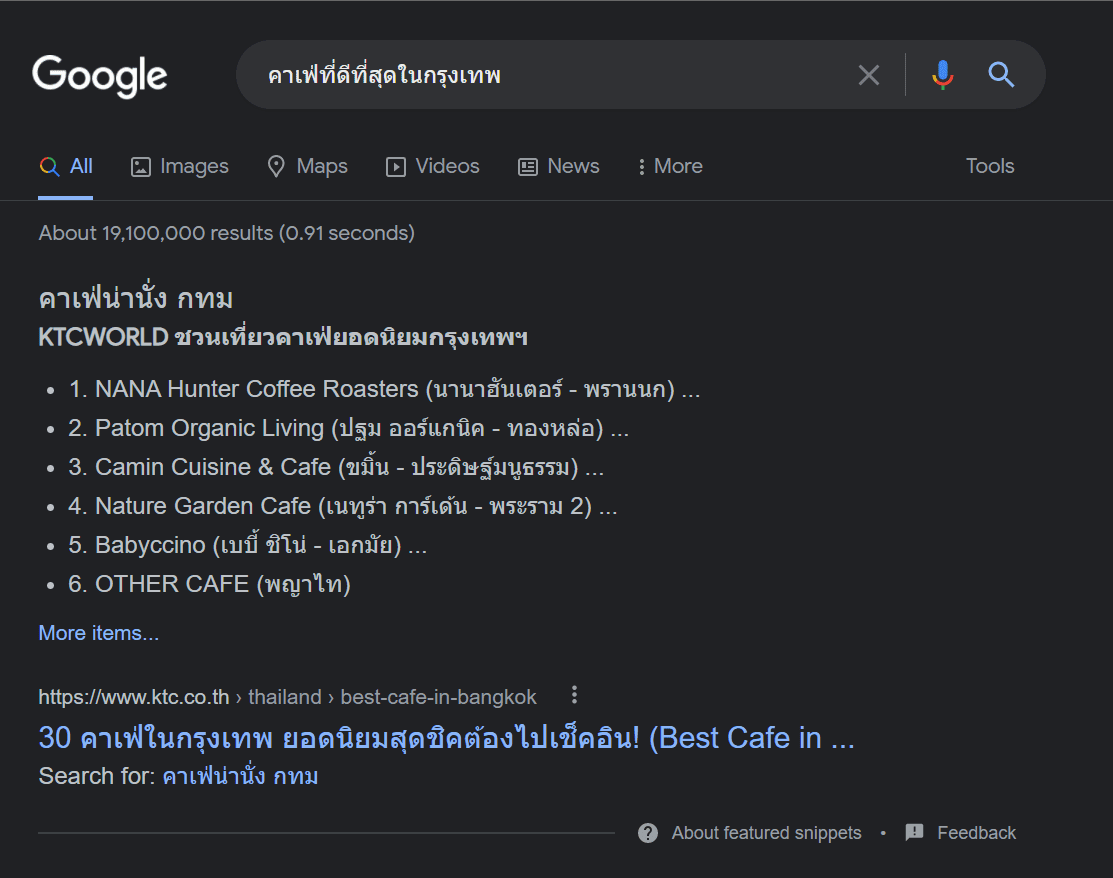
Task: Select Babyccino list item
Action: [x=247, y=546]
